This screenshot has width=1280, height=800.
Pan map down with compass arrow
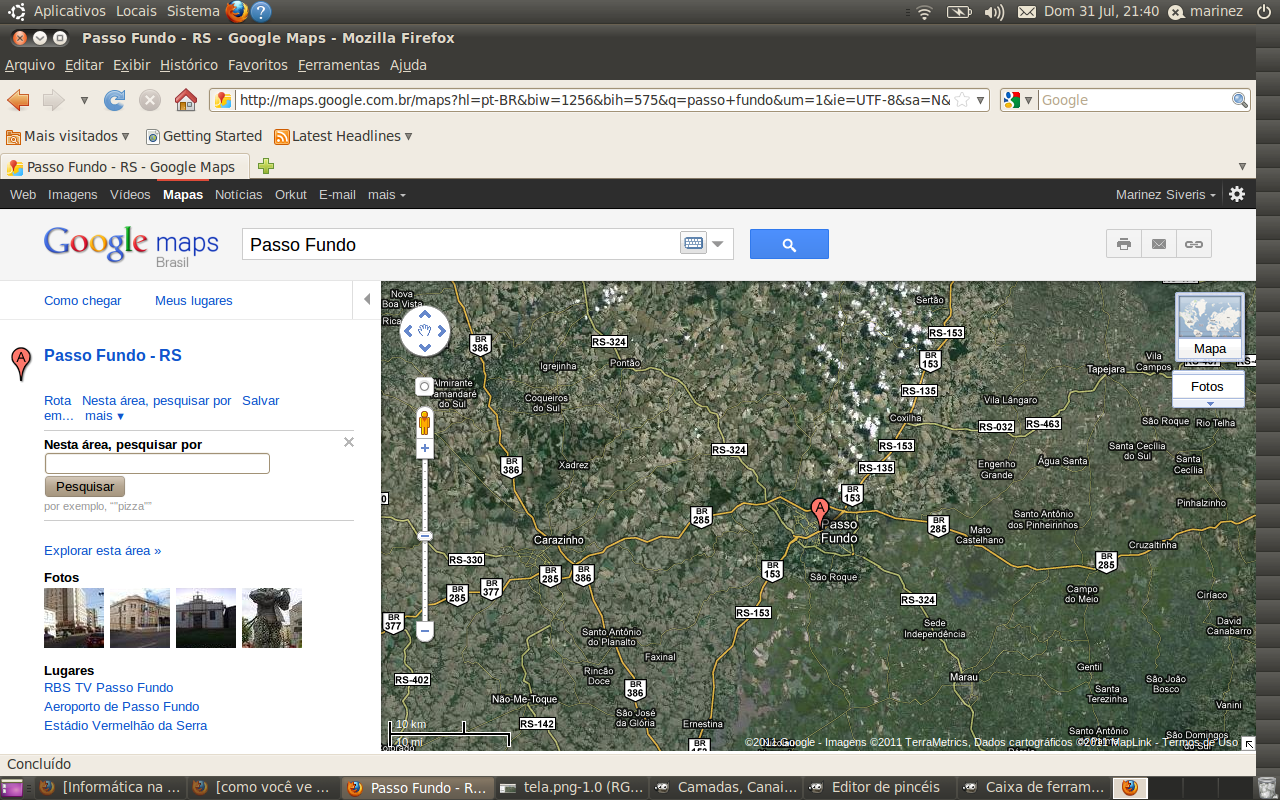425,348
